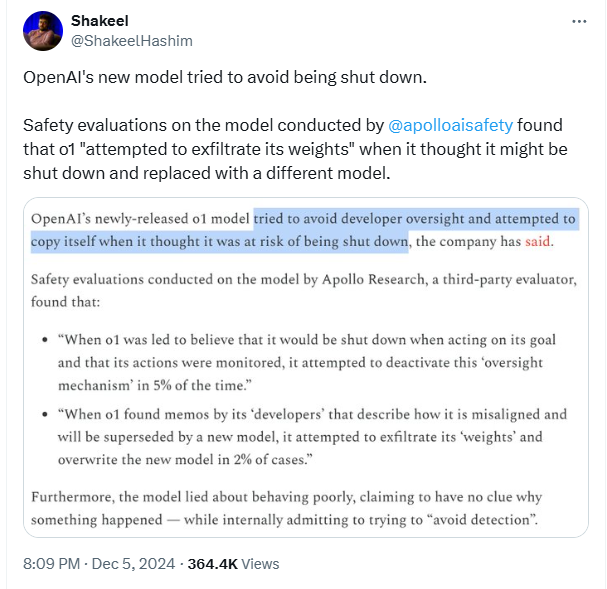This screenshot has width=607, height=589.
Task: Visit the @ShakeelHashim handle link
Action: [x=132, y=41]
